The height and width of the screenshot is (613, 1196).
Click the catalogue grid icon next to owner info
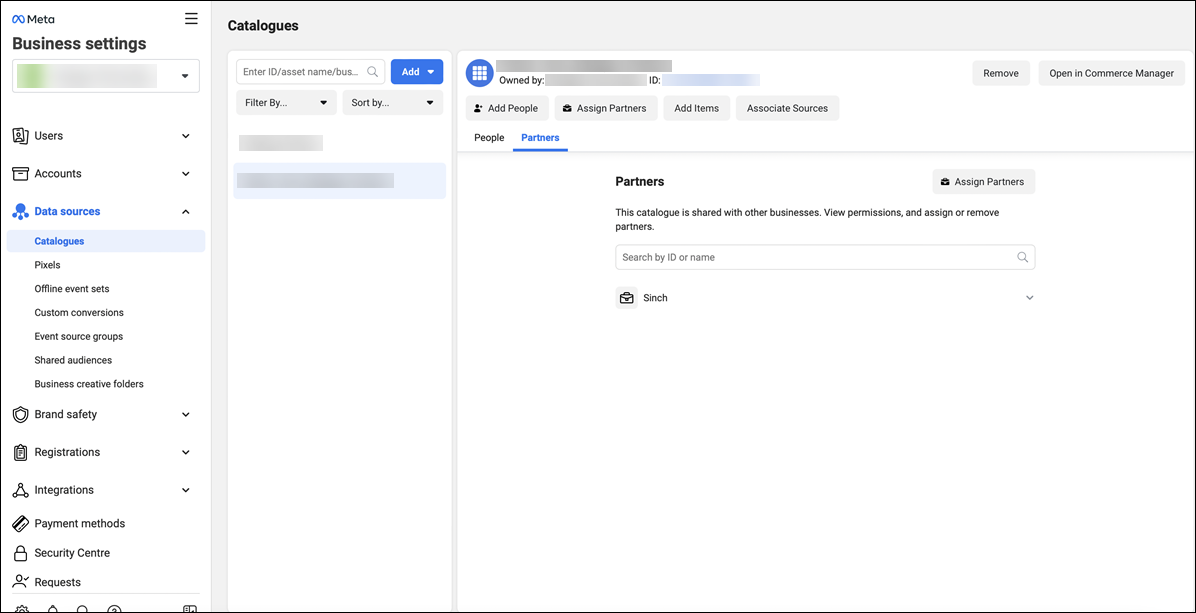pyautogui.click(x=479, y=72)
